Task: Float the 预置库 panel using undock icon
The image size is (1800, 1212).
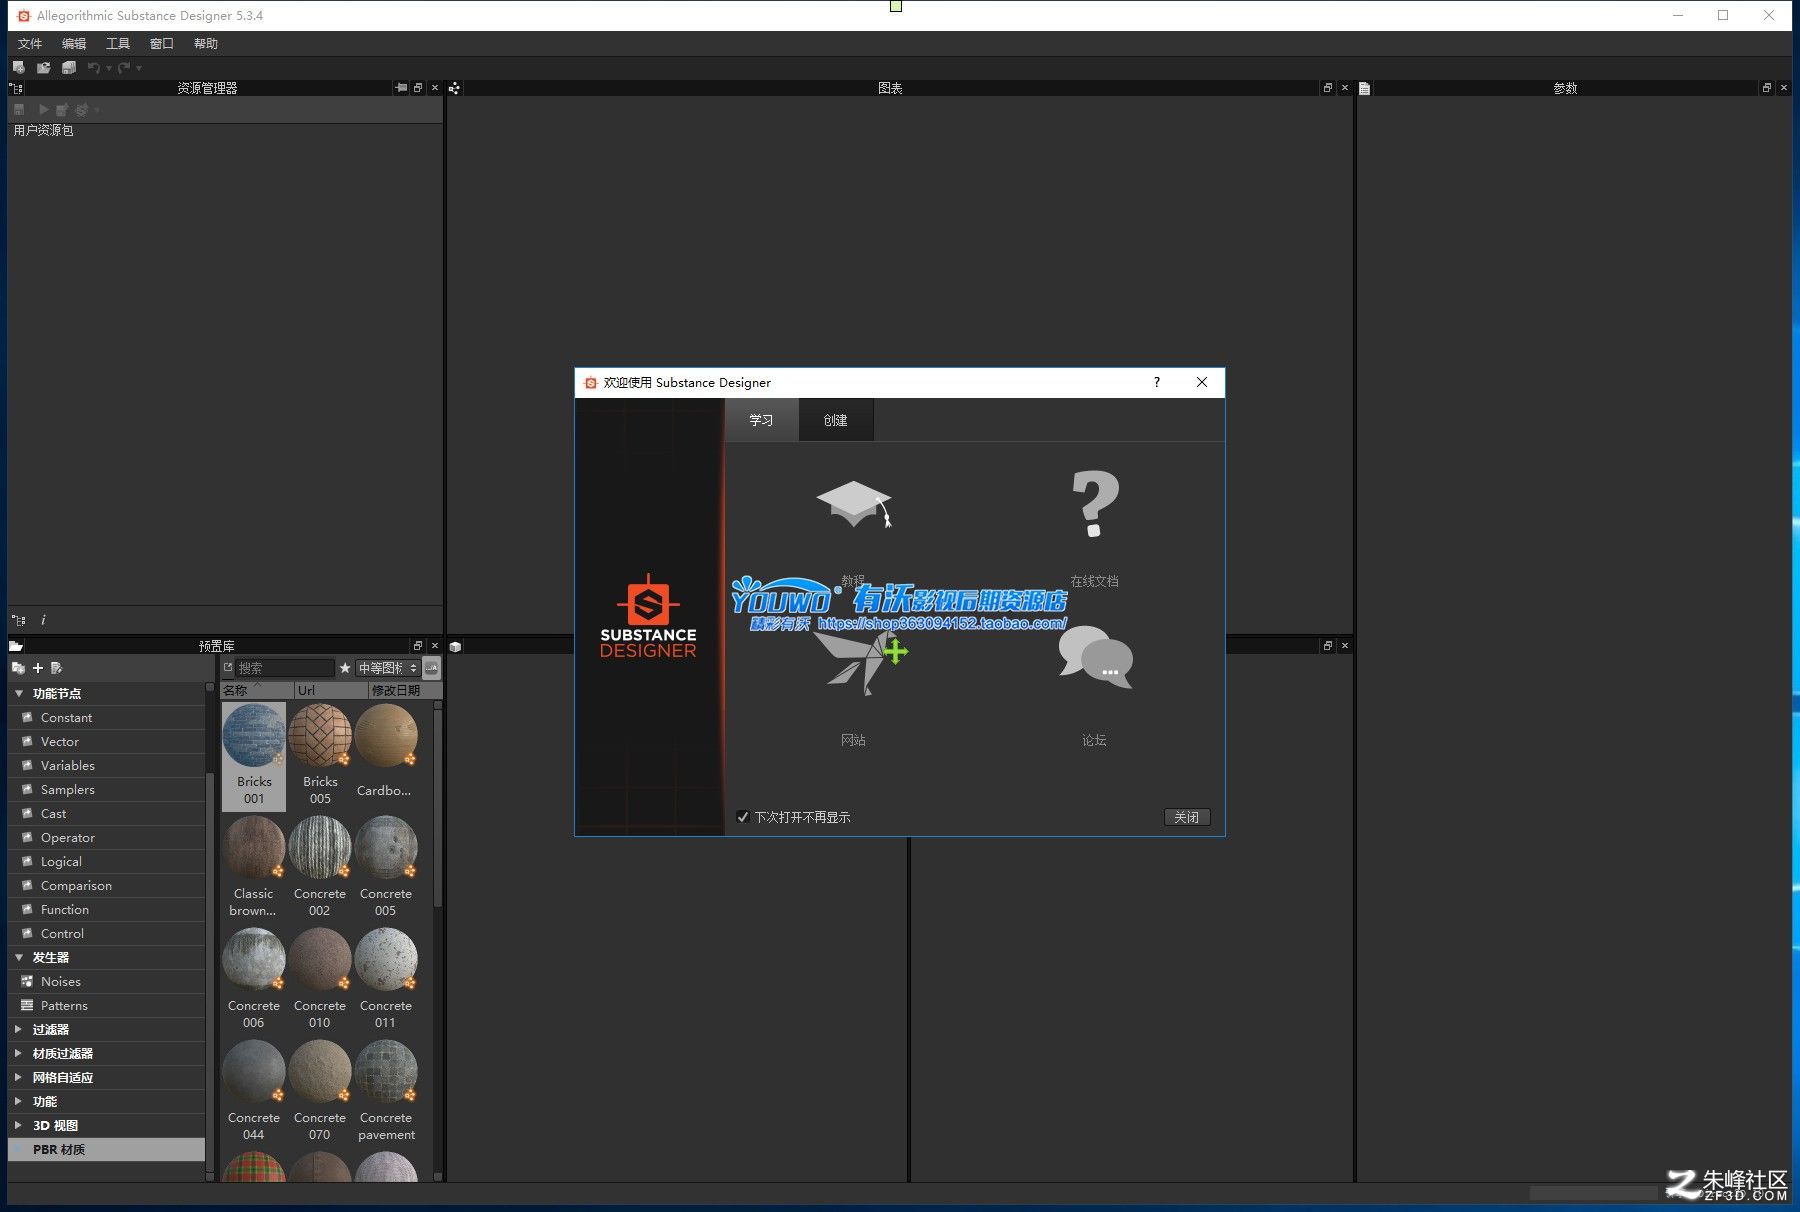Action: [418, 646]
